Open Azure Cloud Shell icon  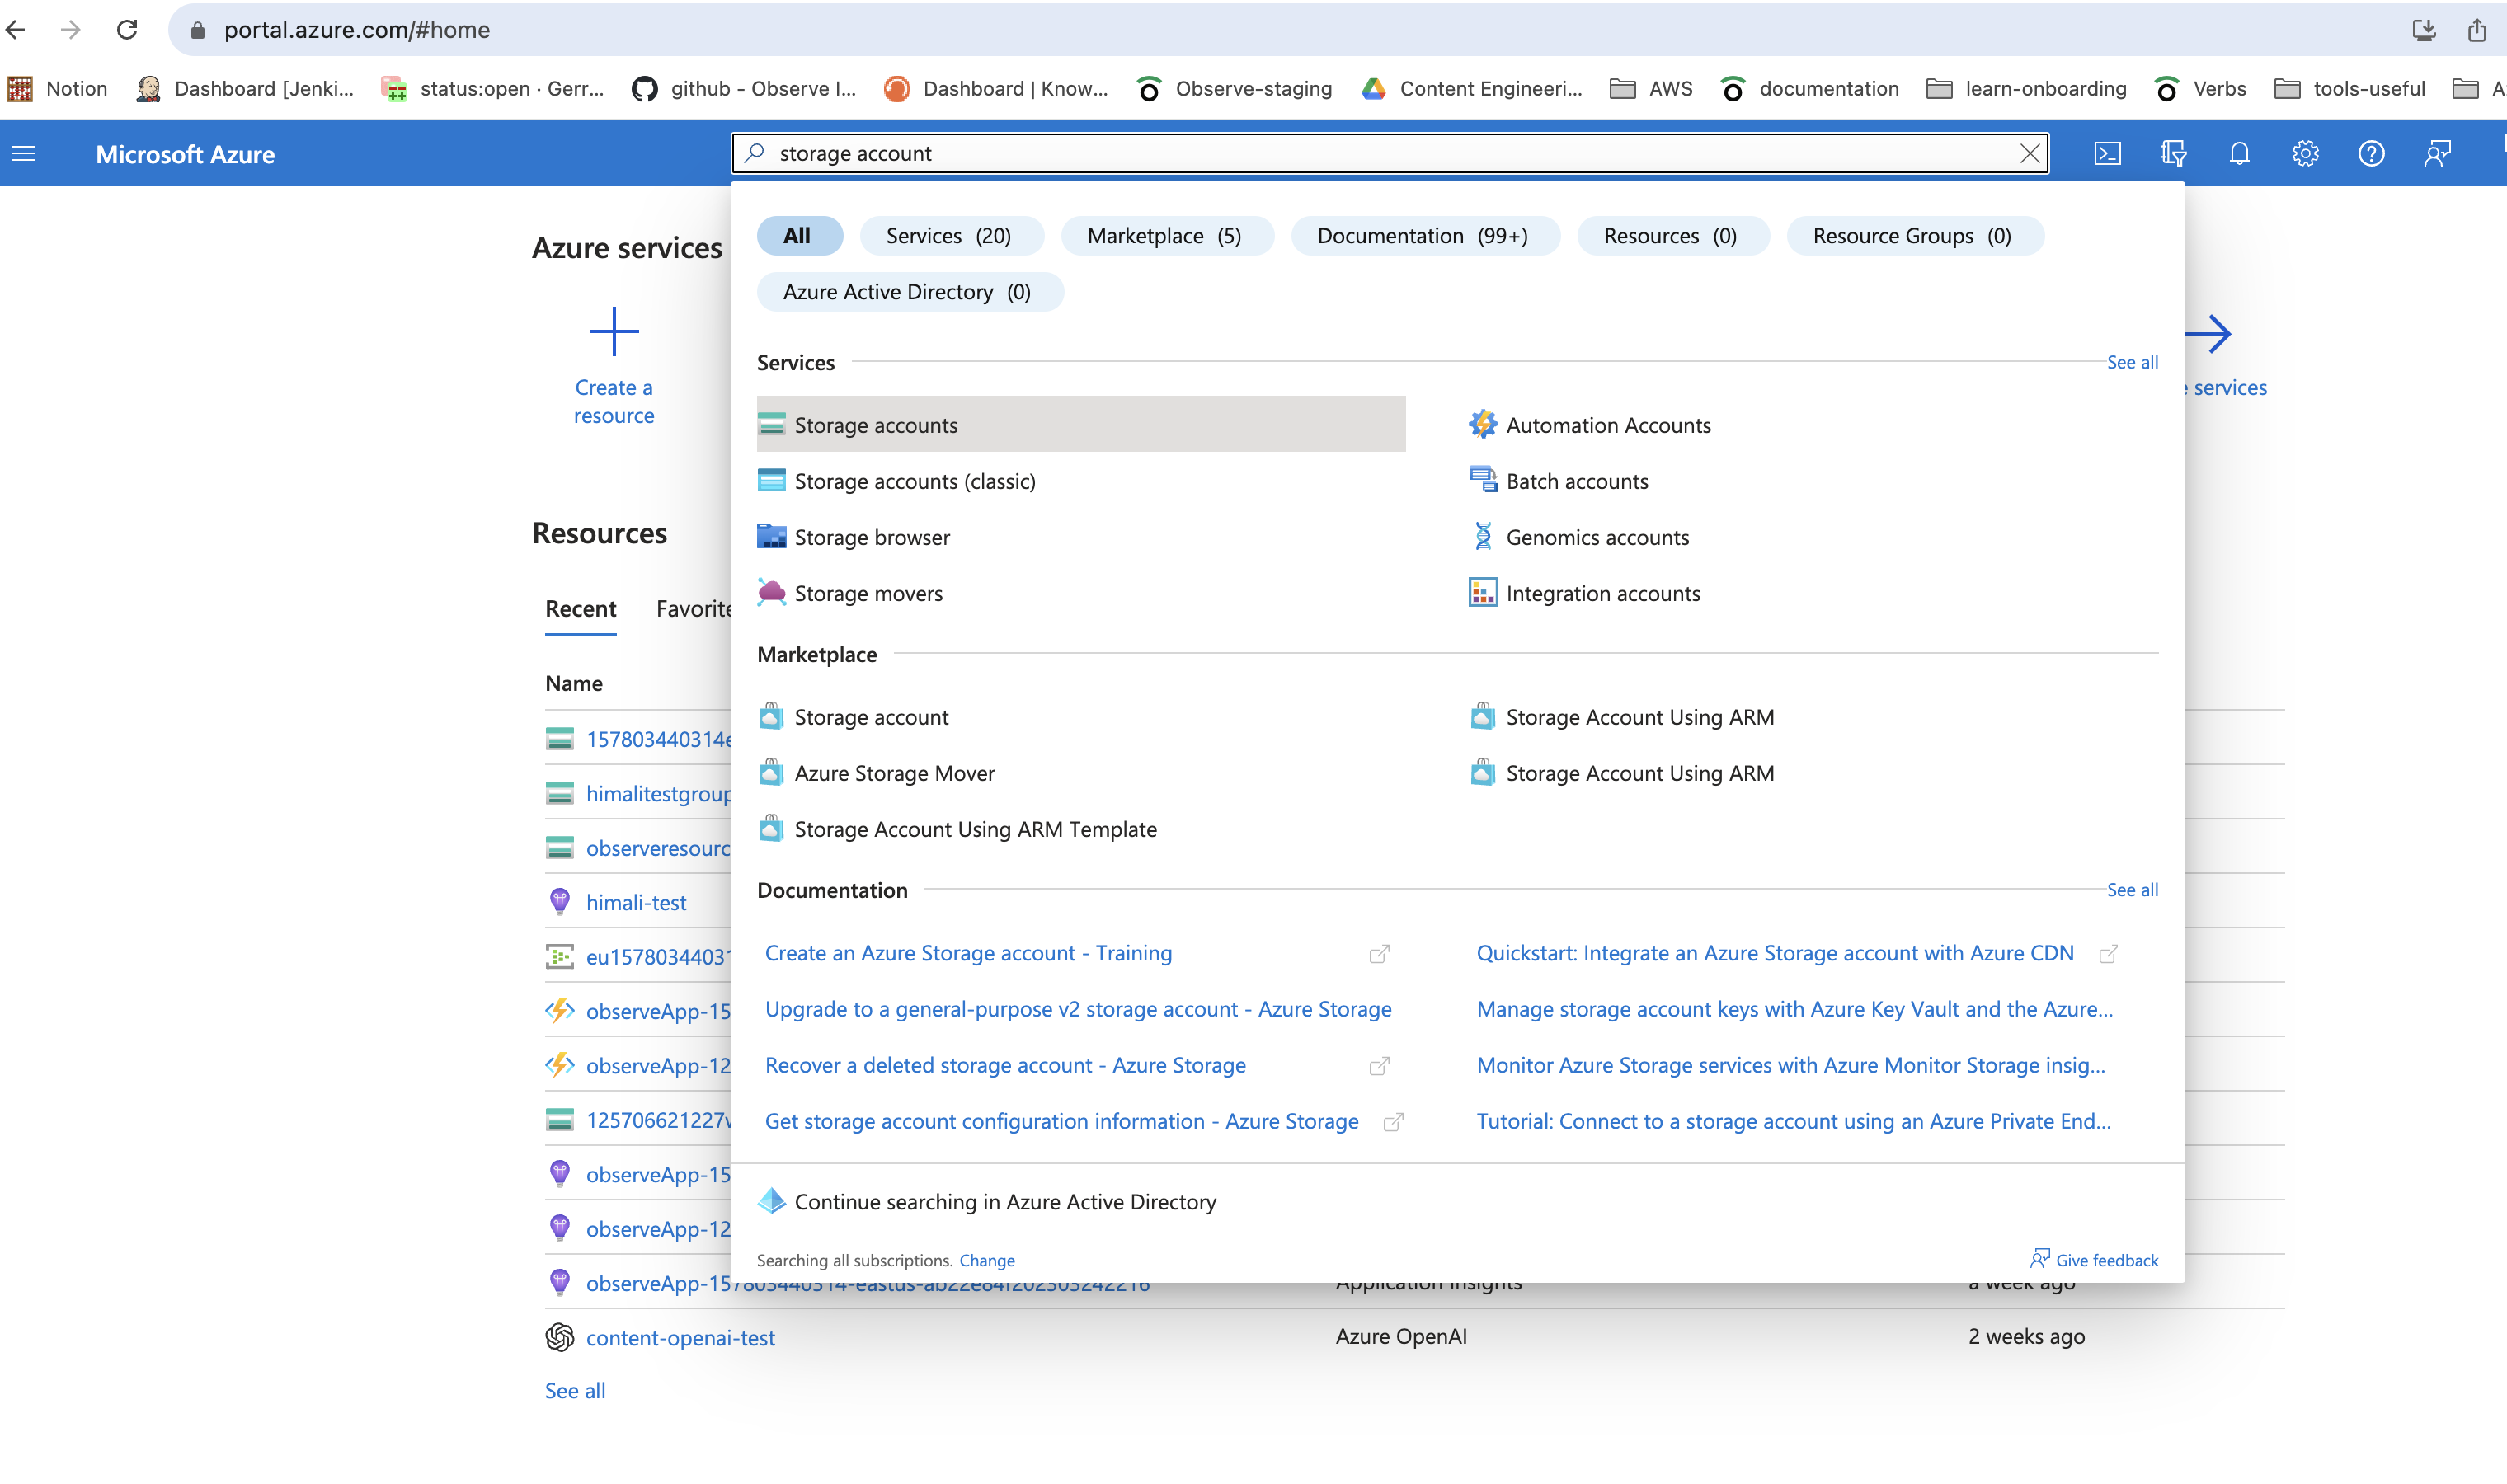pos(2107,154)
